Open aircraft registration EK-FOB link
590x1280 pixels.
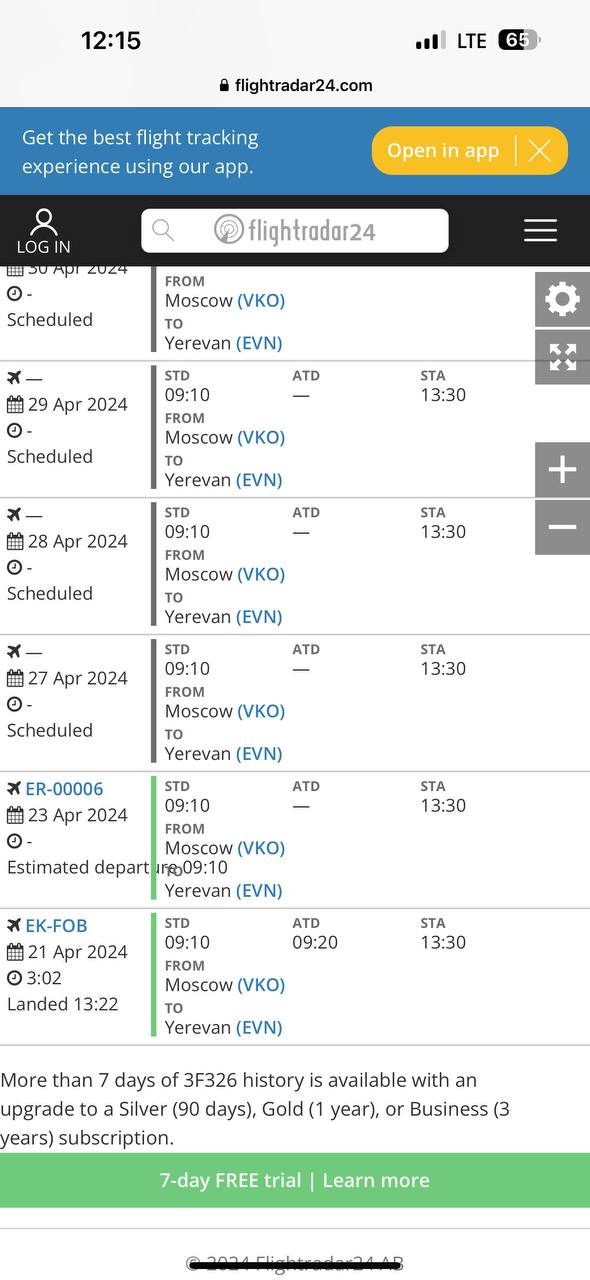click(x=58, y=926)
